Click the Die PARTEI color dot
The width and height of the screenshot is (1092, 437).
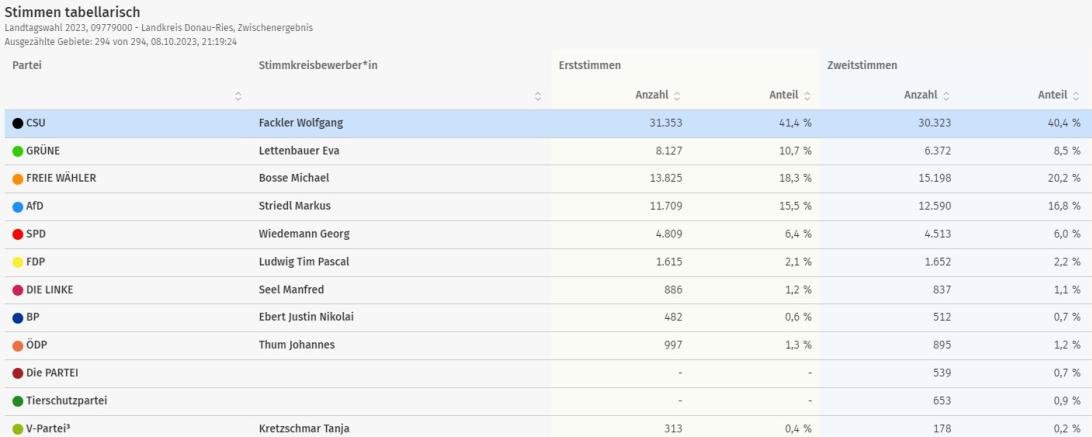click(x=18, y=374)
